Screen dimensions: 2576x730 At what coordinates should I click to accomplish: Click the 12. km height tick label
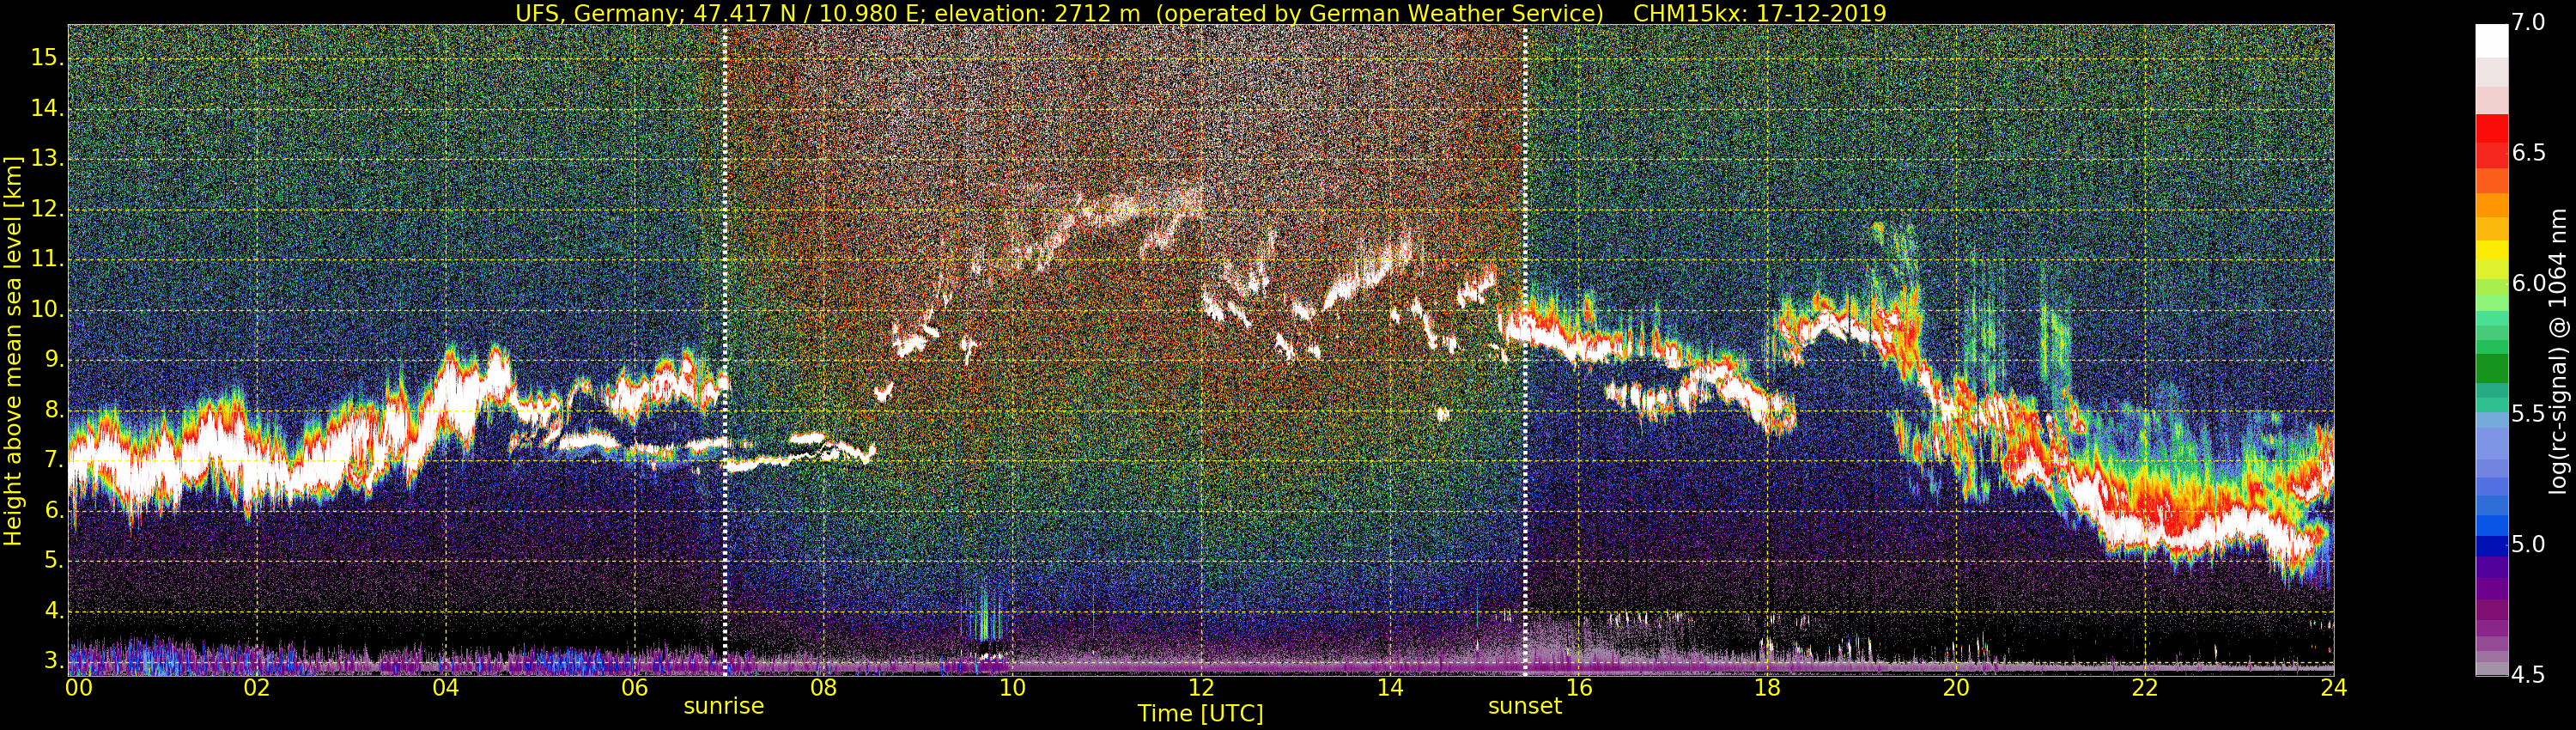(47, 209)
